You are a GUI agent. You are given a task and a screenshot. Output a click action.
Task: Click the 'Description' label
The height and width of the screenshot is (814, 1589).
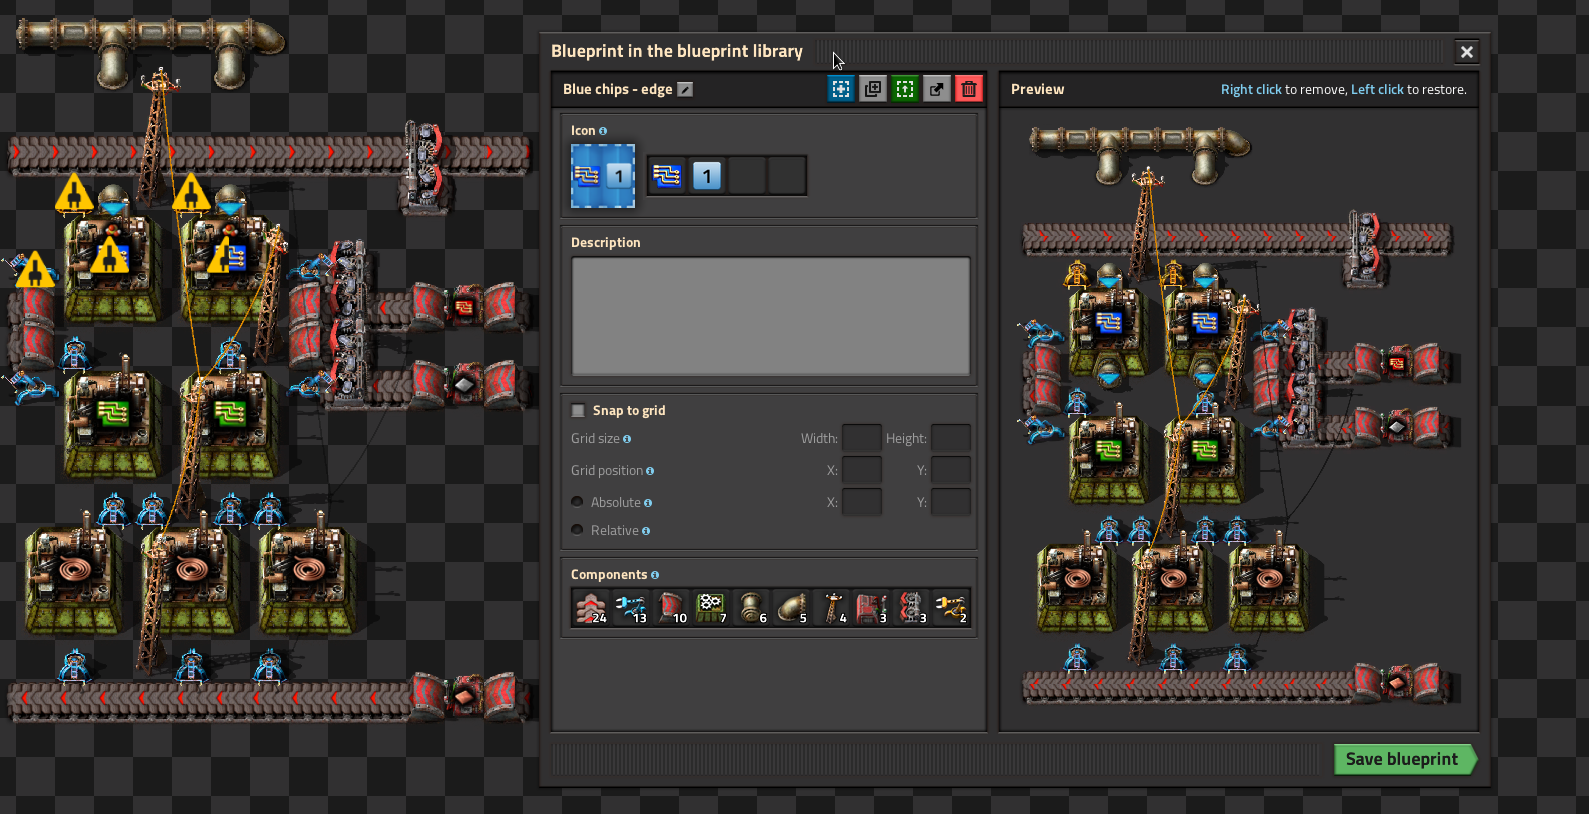[606, 243]
